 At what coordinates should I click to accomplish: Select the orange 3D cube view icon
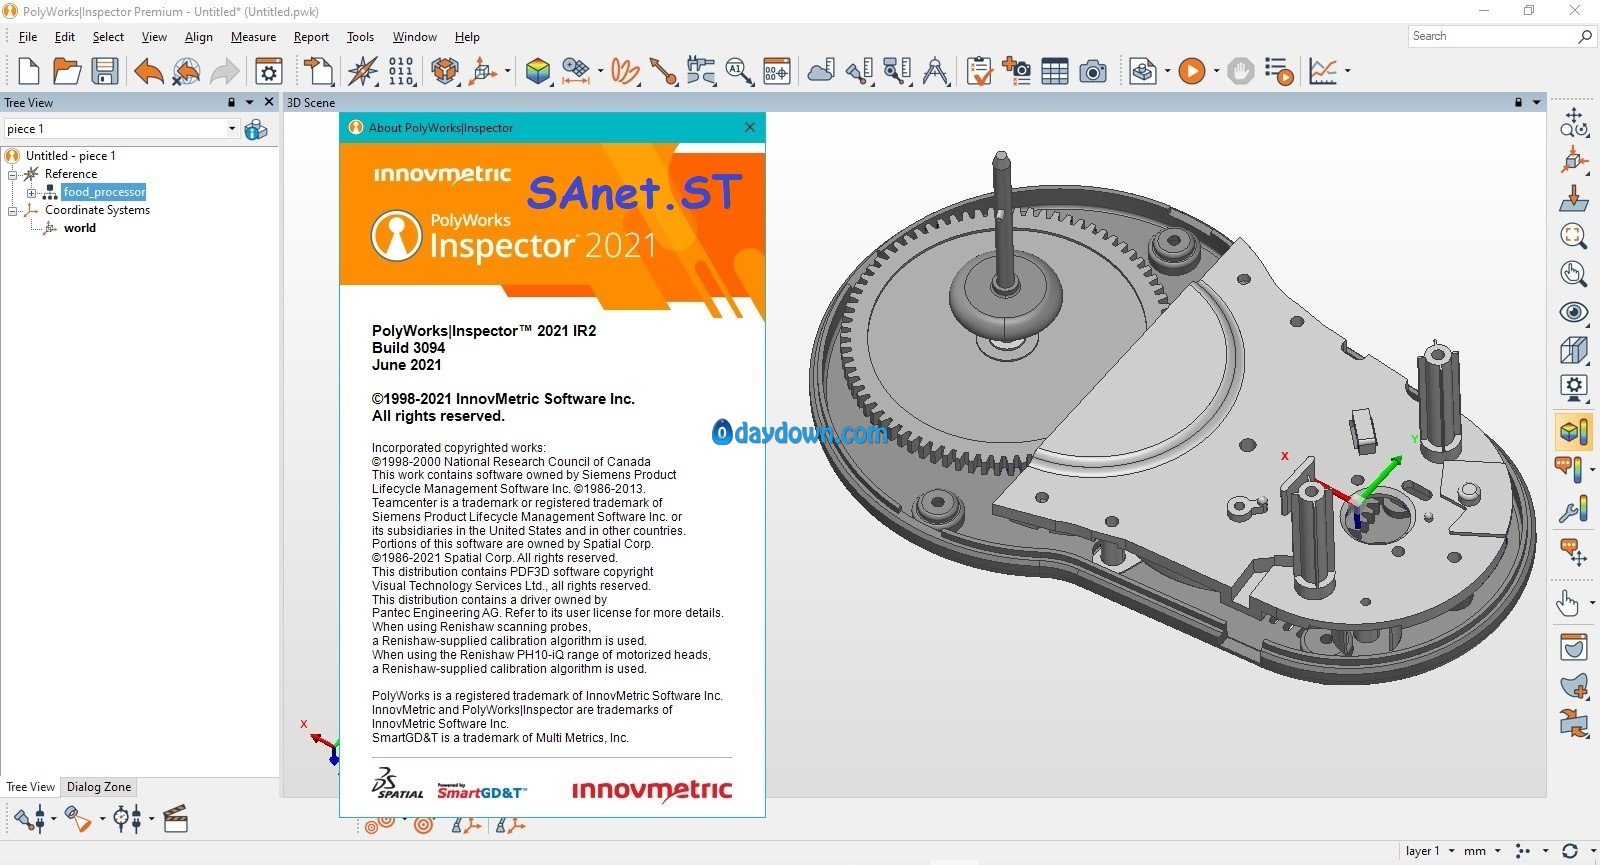pos(445,71)
